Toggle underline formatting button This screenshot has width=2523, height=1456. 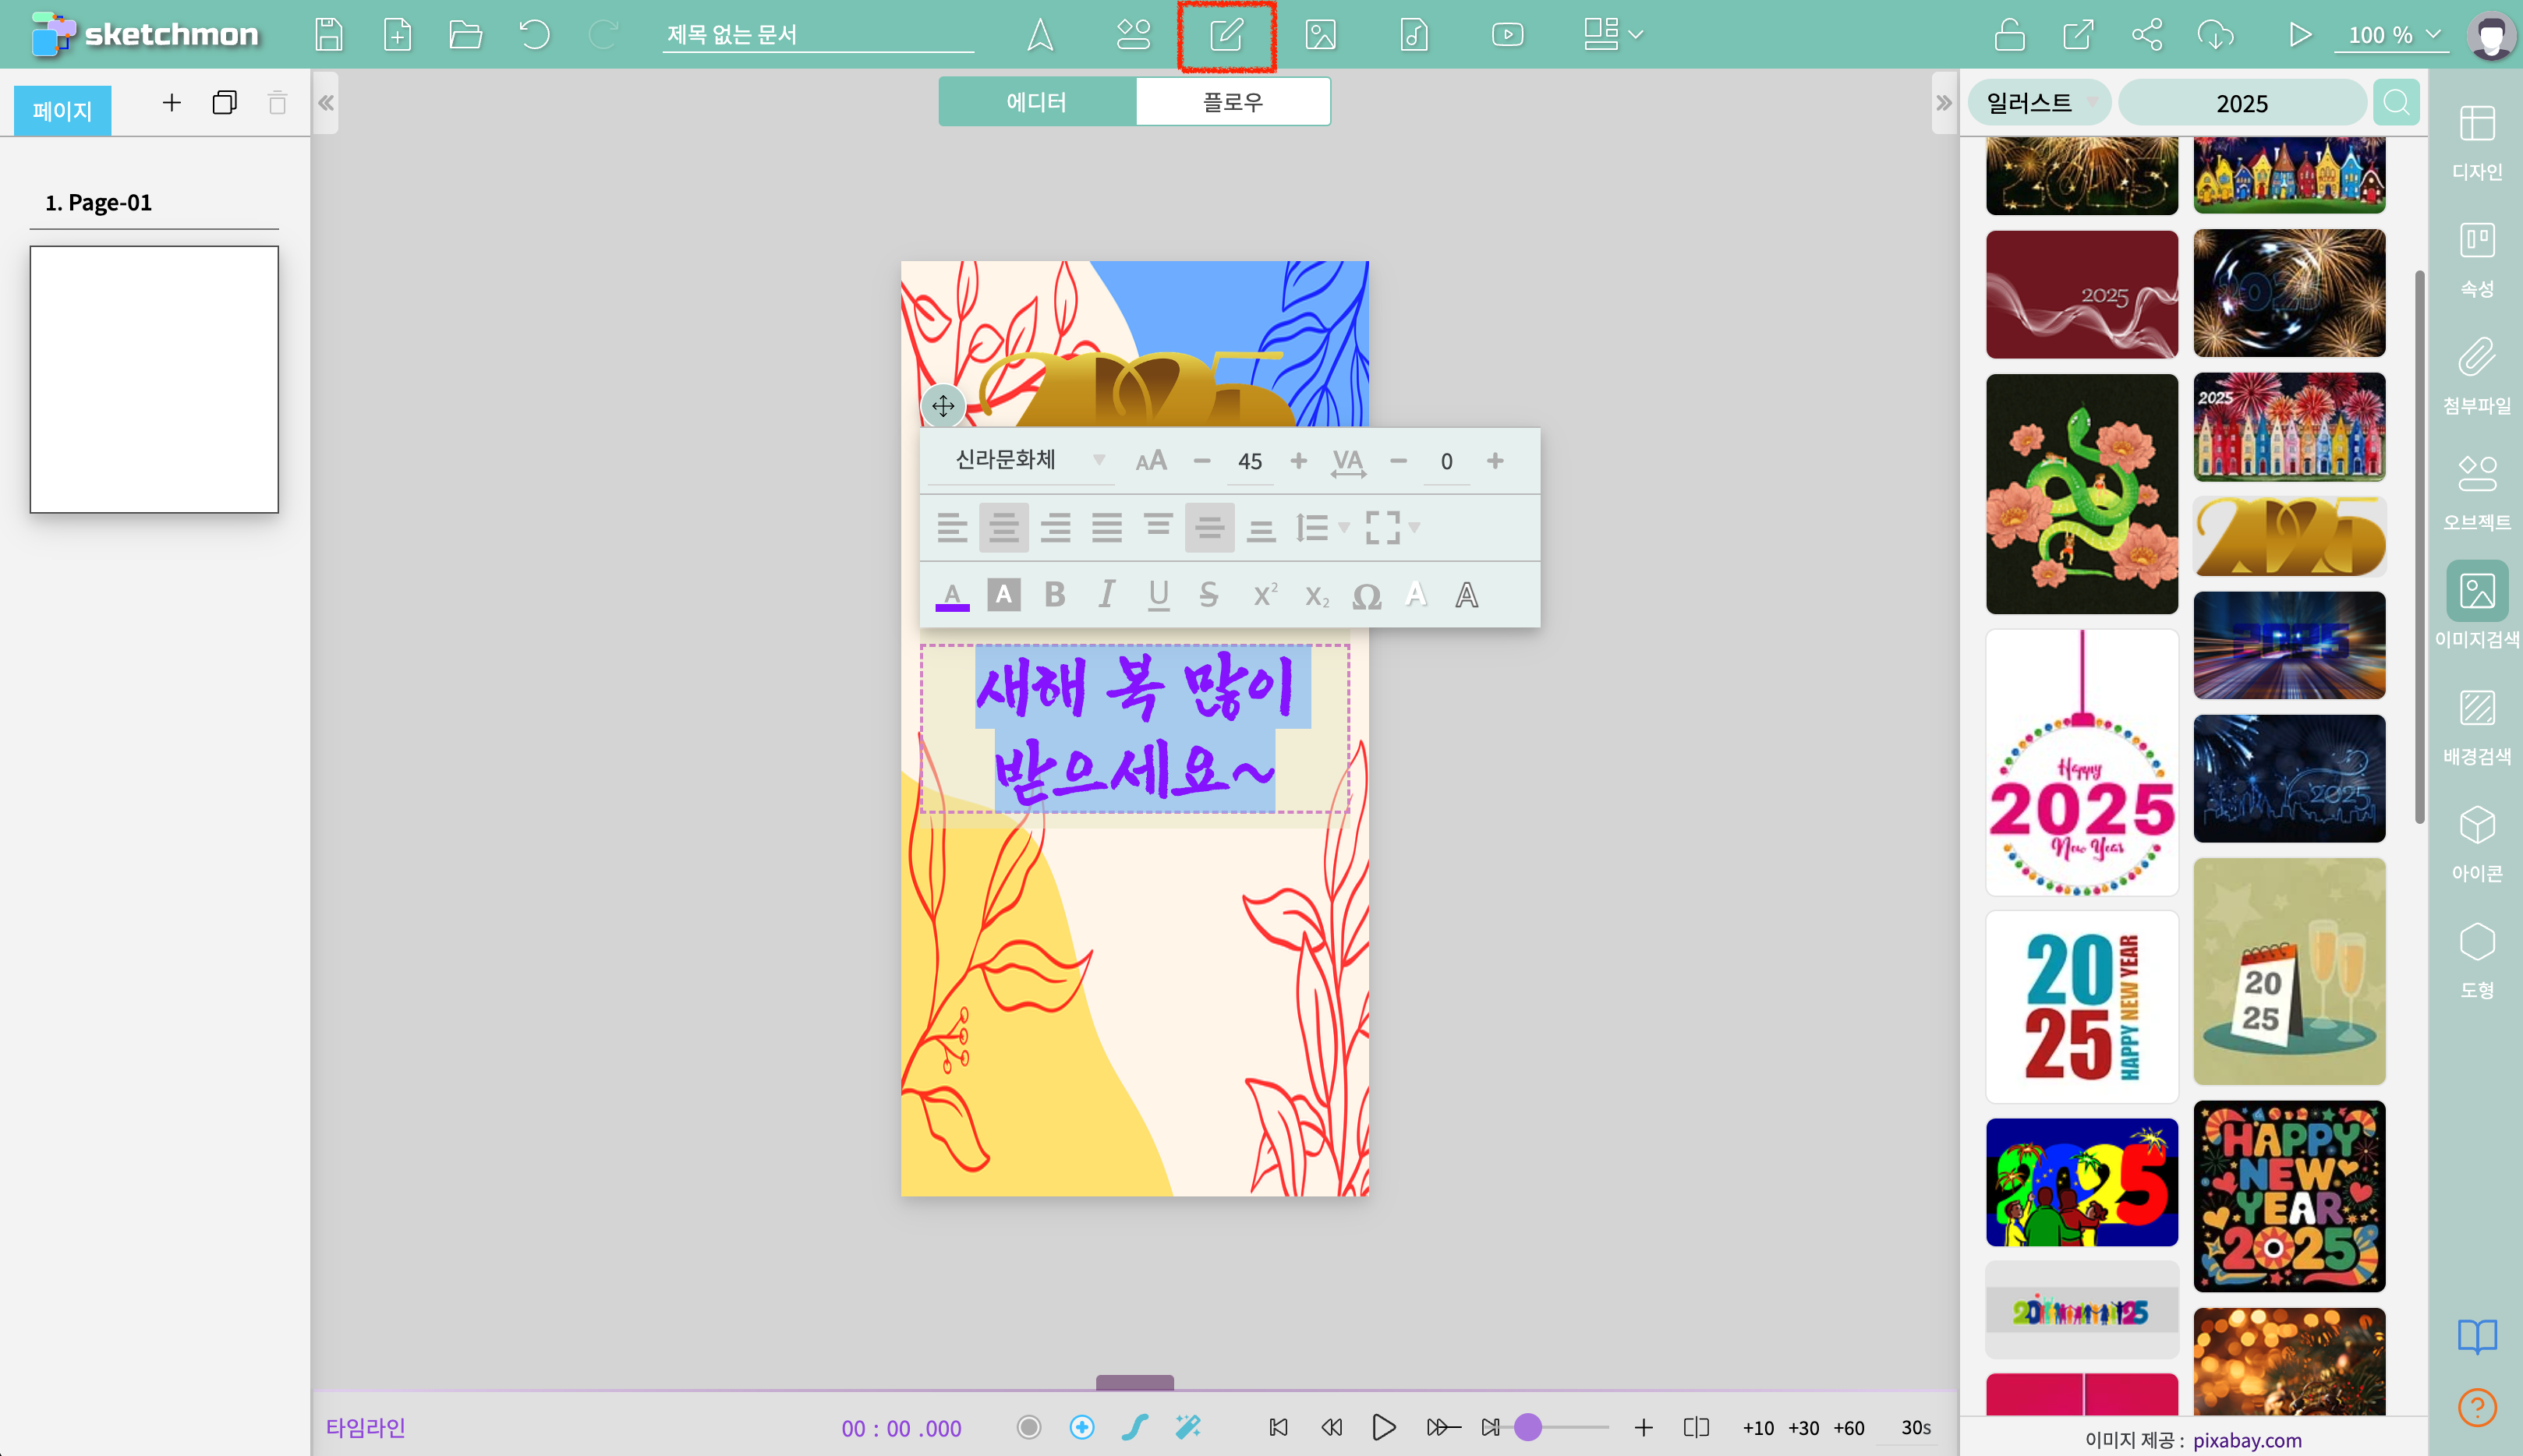tap(1158, 596)
